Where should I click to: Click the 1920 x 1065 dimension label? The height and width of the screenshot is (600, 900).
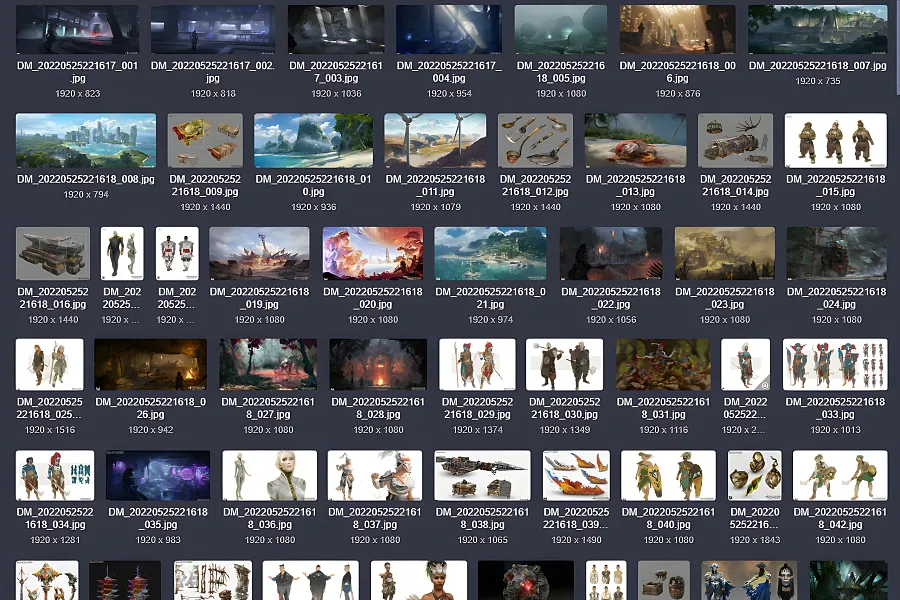(482, 540)
